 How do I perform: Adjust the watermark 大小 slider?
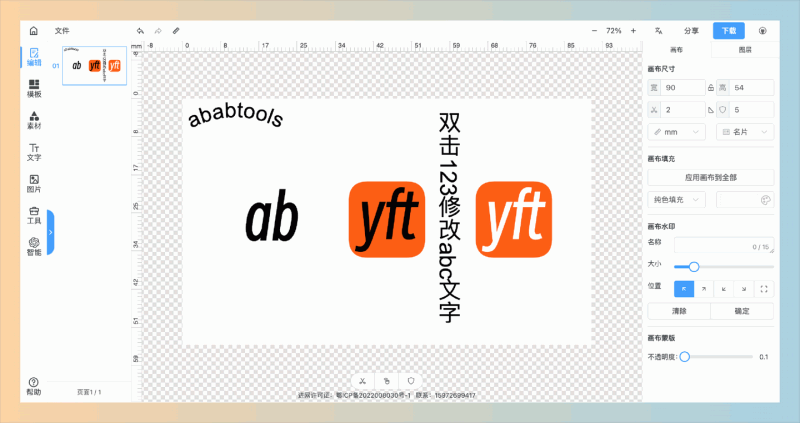tap(723, 266)
